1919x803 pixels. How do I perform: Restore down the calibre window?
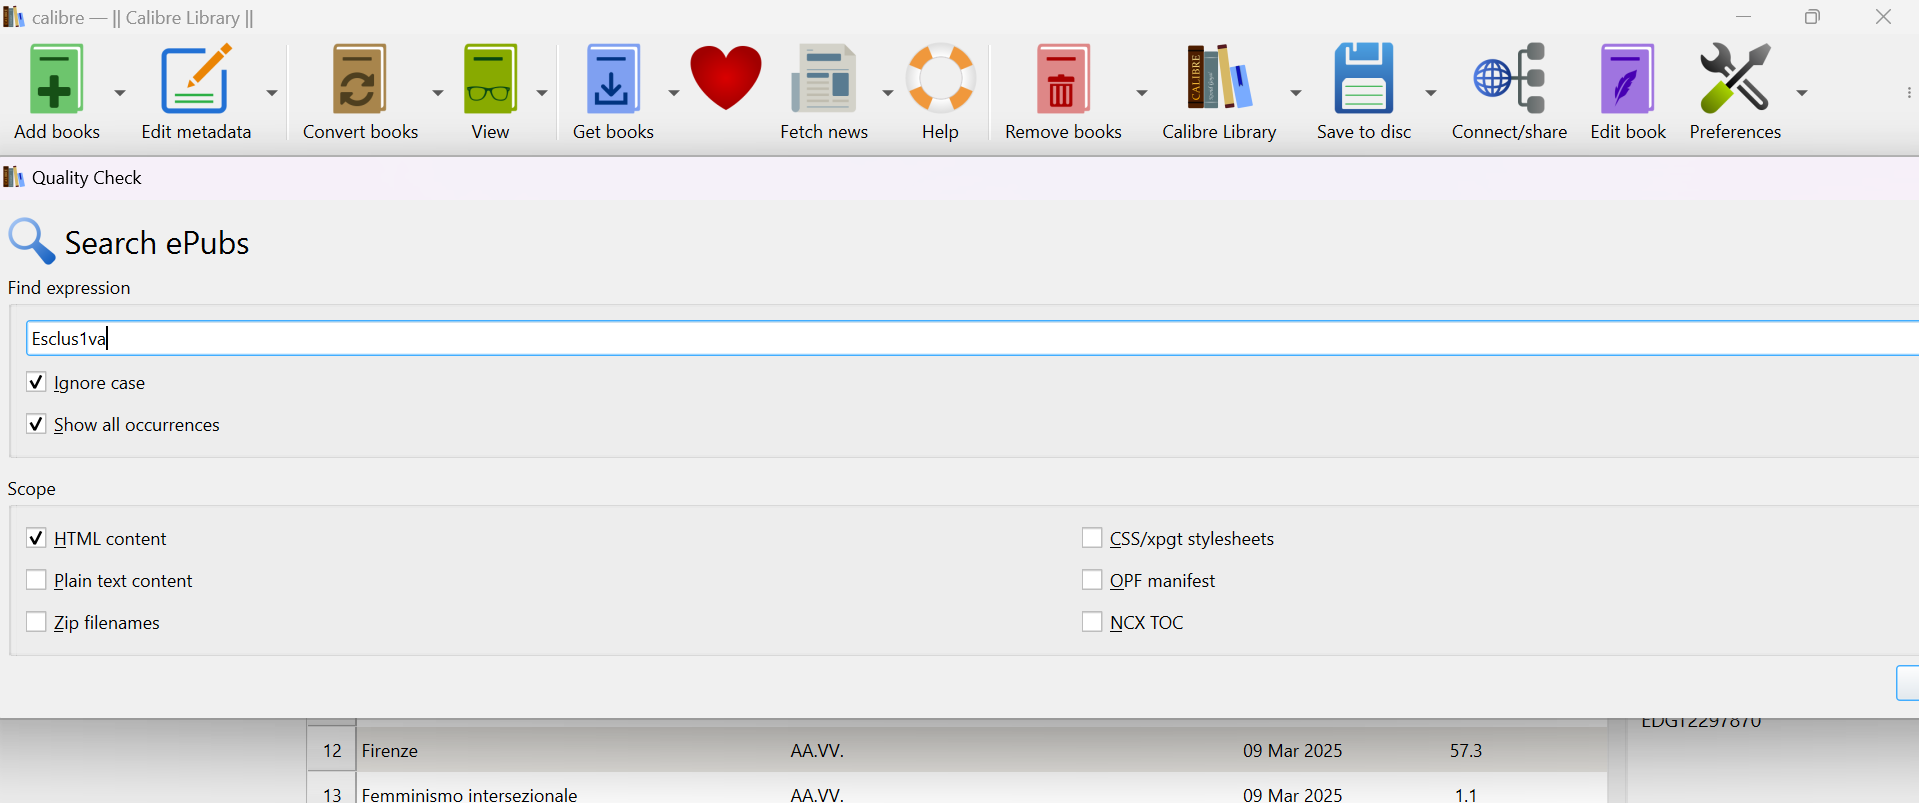(x=1812, y=17)
